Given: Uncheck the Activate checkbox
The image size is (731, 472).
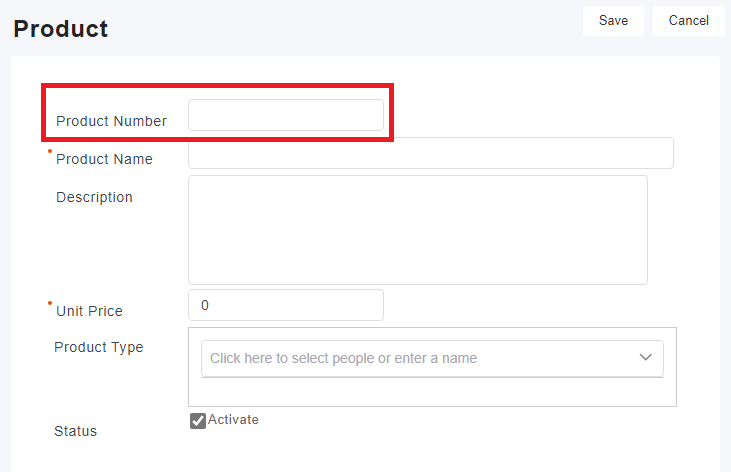Looking at the screenshot, I should point(198,421).
